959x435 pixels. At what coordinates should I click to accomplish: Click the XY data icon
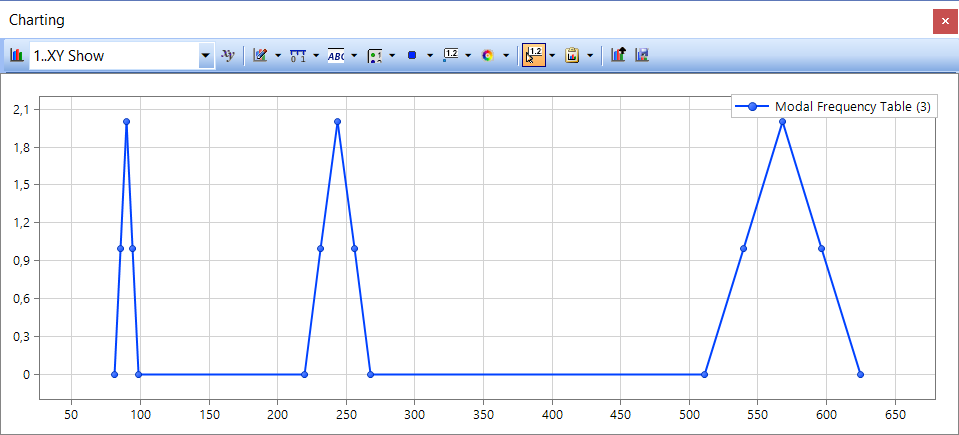tap(228, 55)
